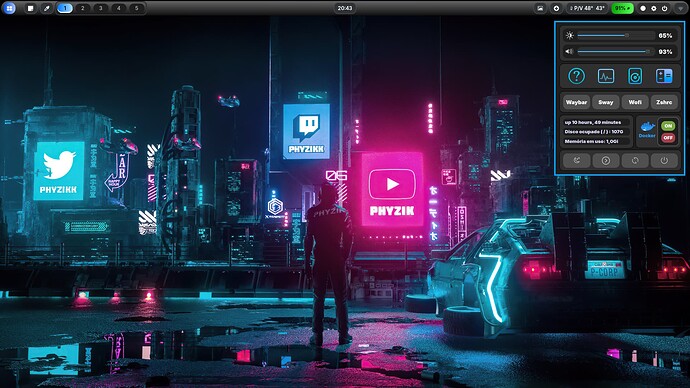Open the question mark help icon
The height and width of the screenshot is (388, 690).
pyautogui.click(x=576, y=76)
